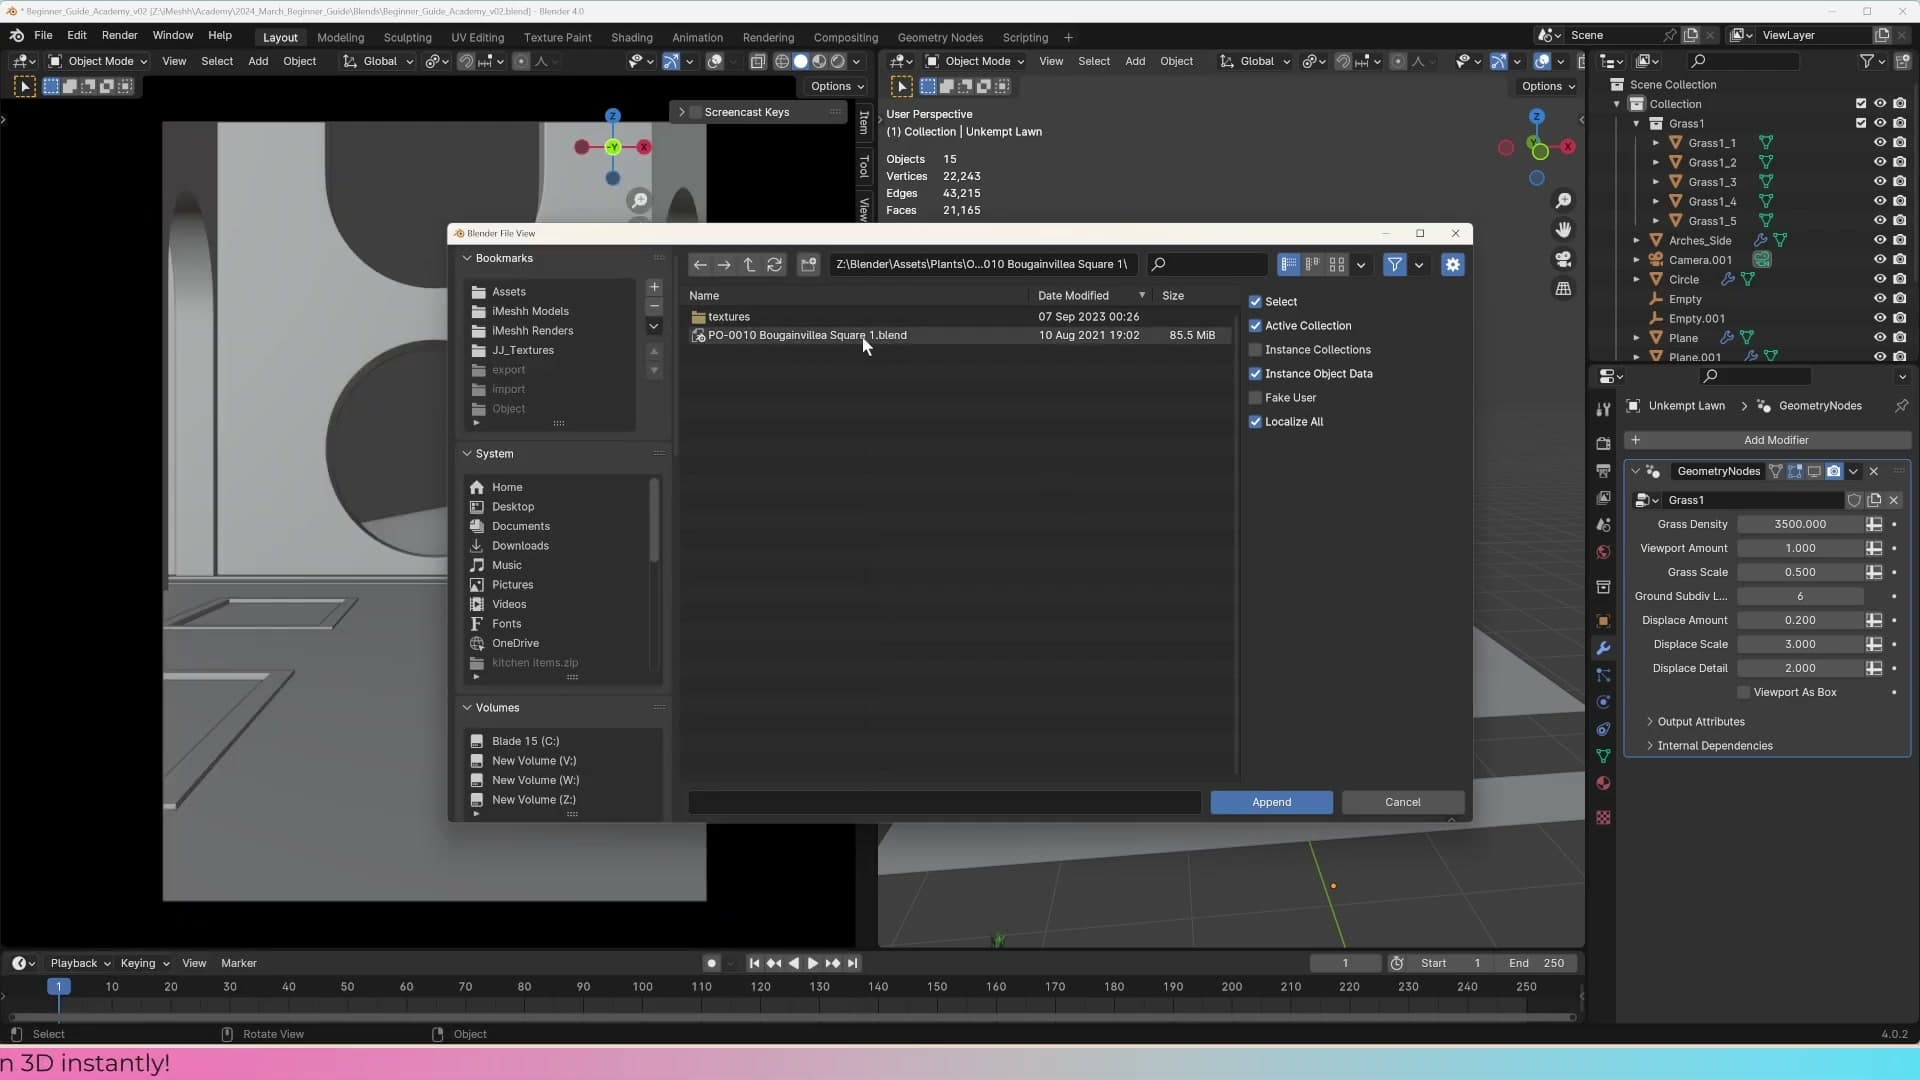Enable Viewport As Box checkbox
Viewport: 1920px width, 1080px height.
click(1744, 693)
